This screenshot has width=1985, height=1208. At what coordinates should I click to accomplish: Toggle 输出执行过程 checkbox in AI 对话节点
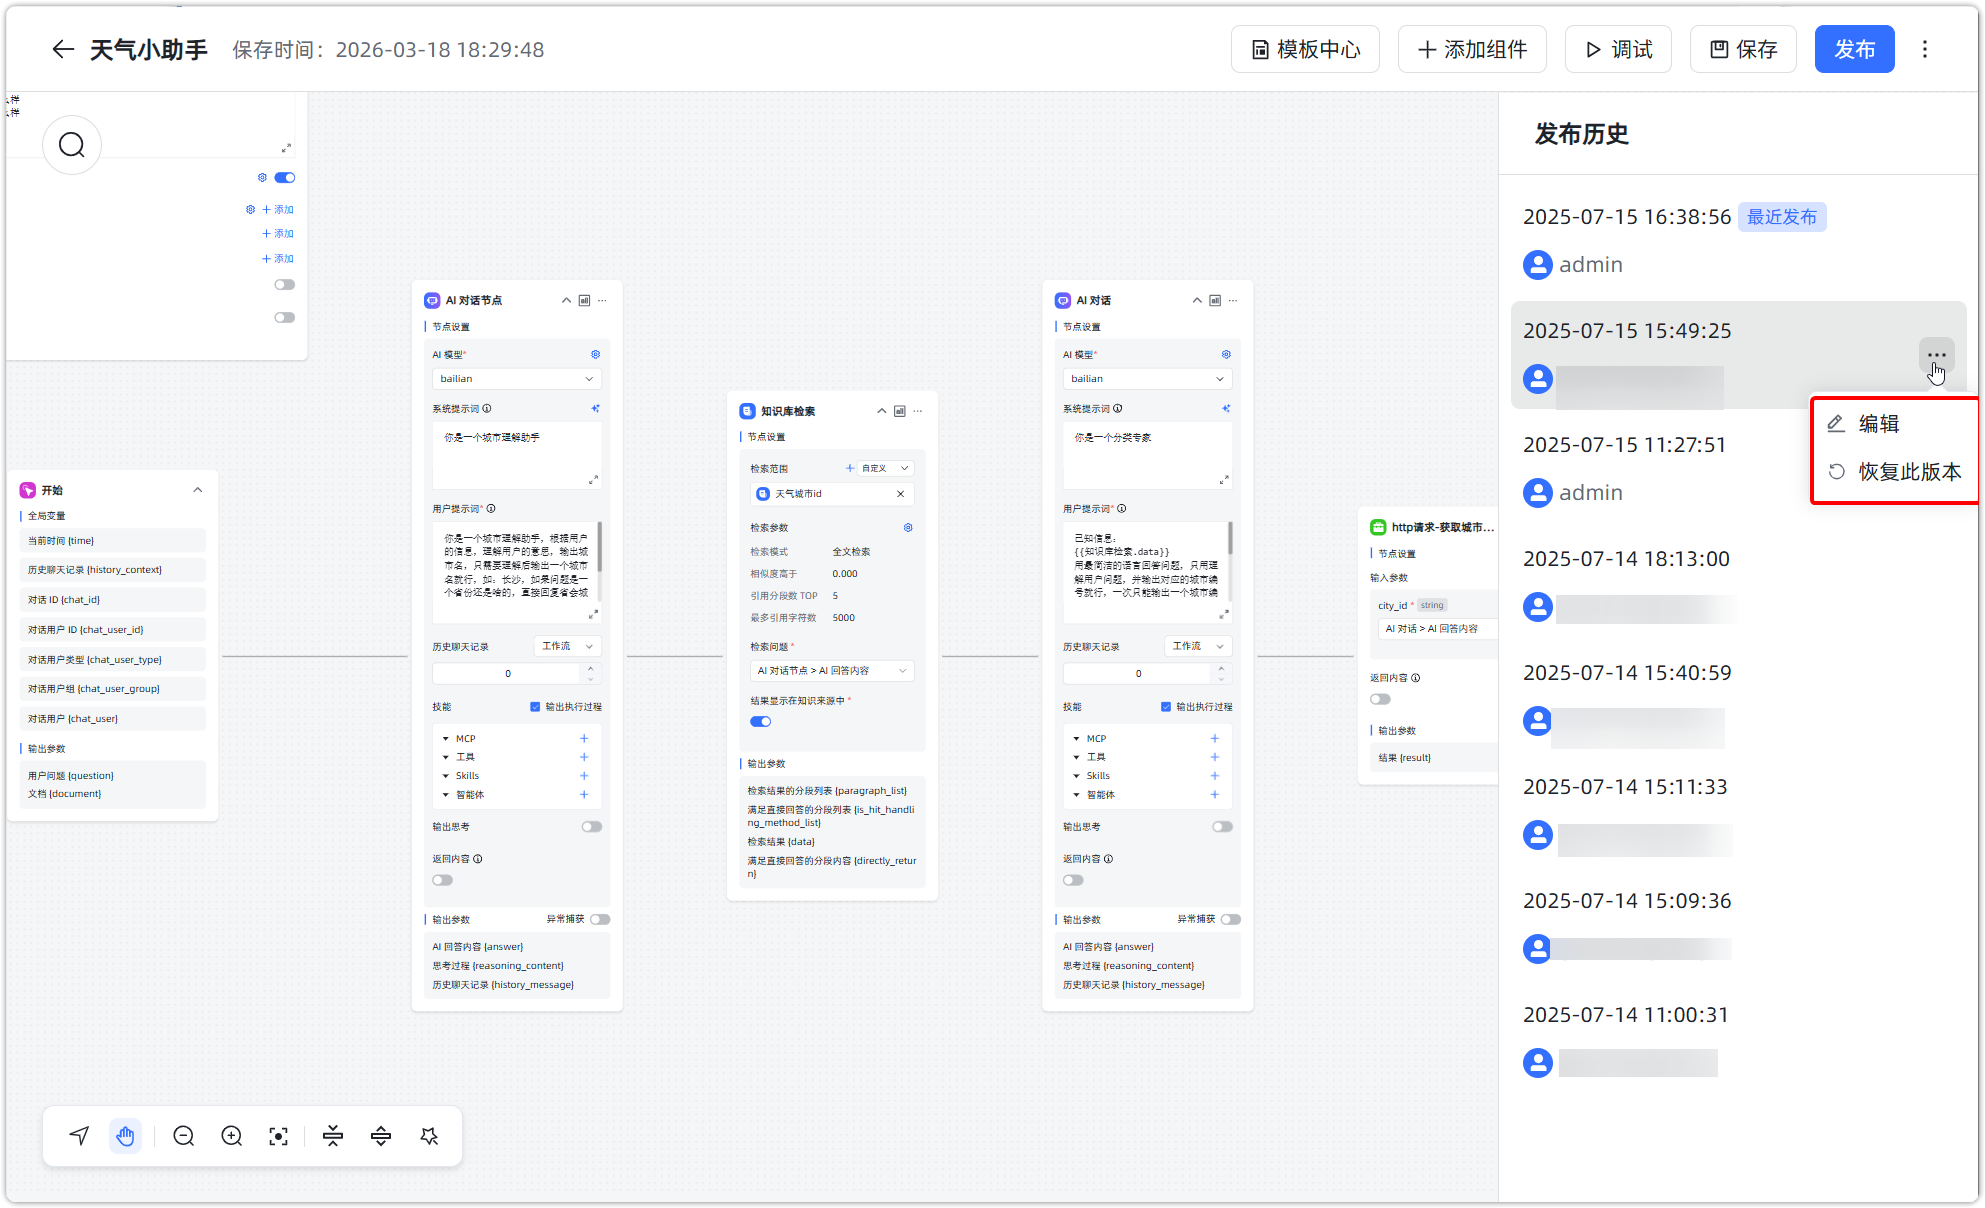(535, 707)
